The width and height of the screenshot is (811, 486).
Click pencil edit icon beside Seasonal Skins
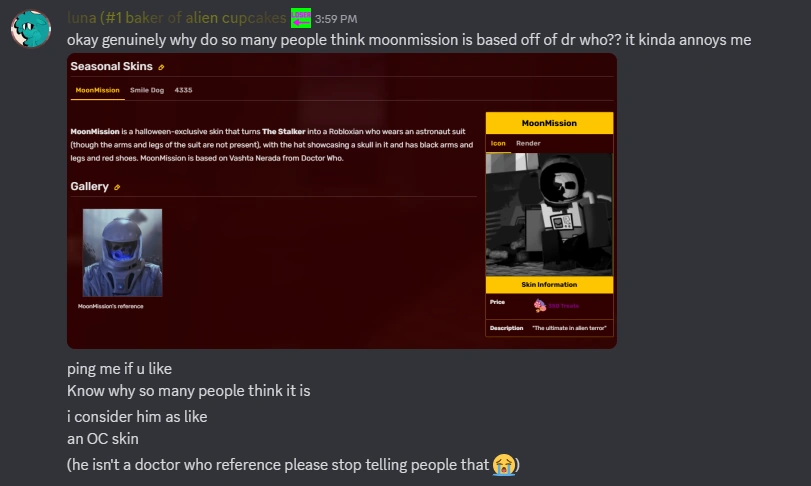161,67
